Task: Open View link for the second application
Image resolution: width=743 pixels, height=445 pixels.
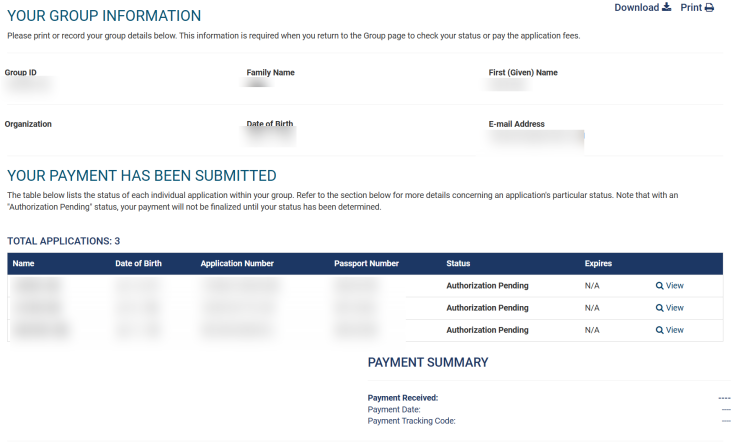Action: coord(675,308)
